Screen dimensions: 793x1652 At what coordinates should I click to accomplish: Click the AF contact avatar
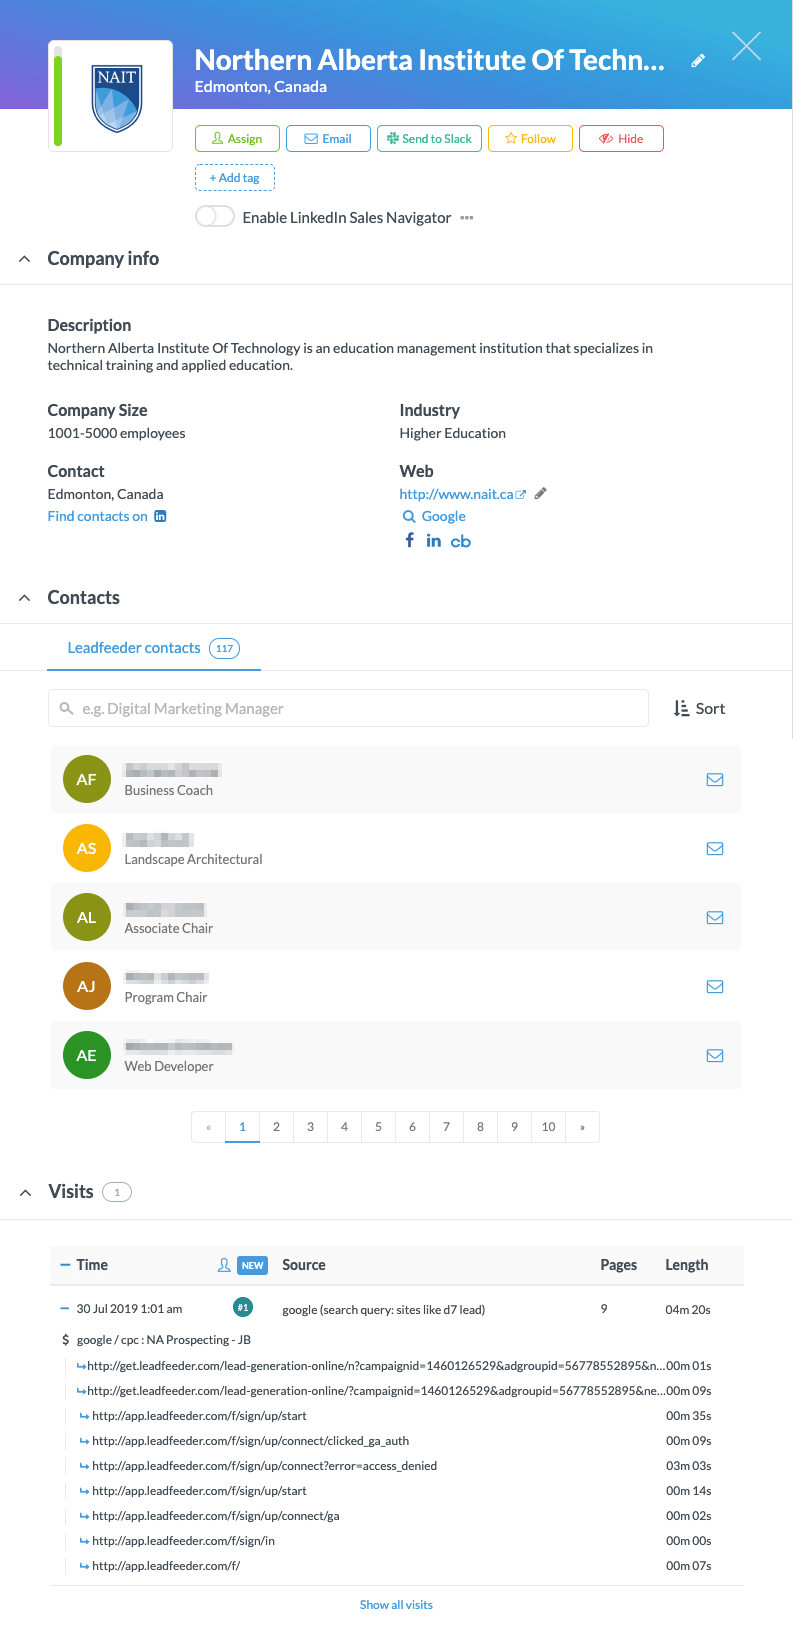[x=87, y=779]
